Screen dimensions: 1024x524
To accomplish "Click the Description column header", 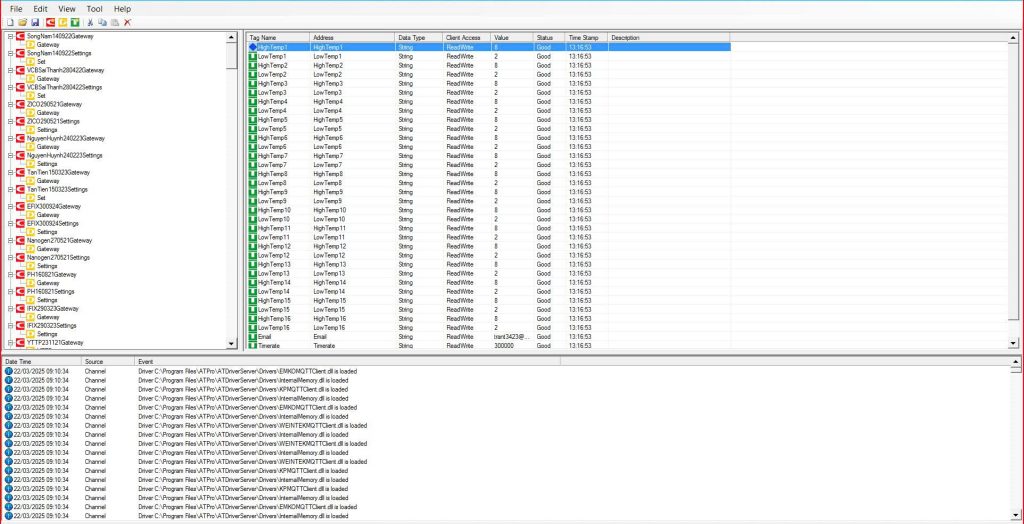I will tap(669, 38).
